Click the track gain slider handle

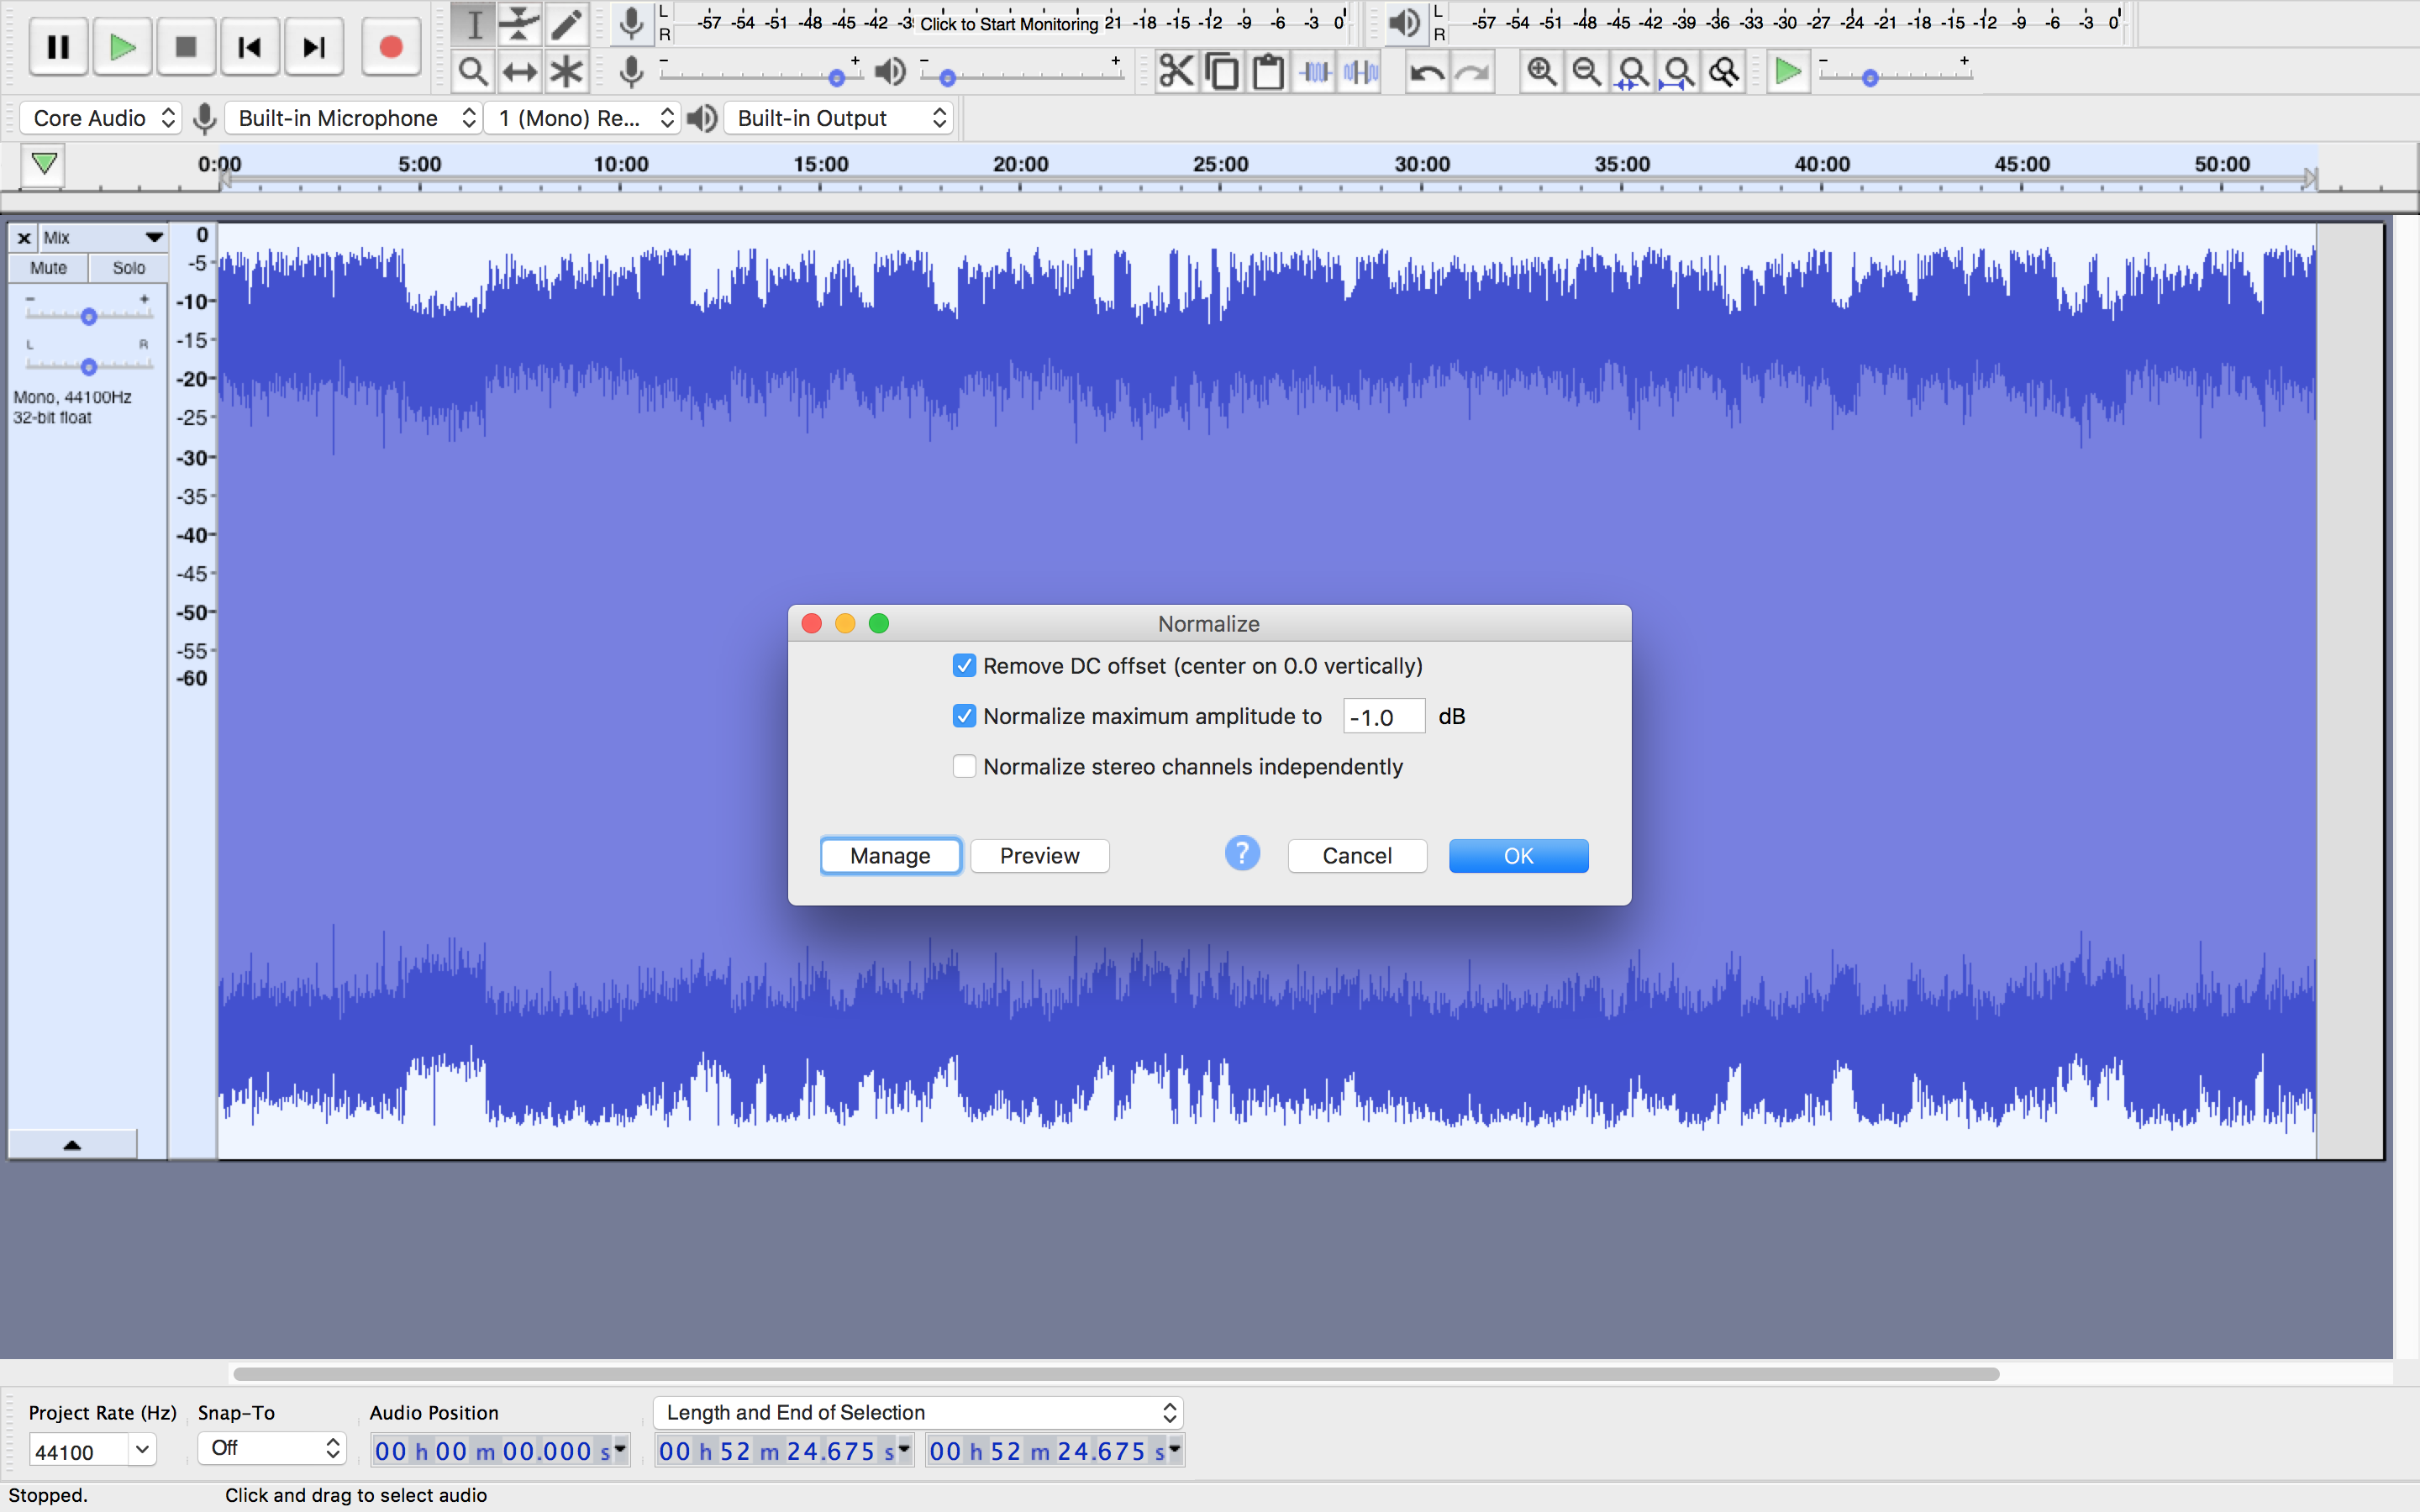tap(88, 317)
